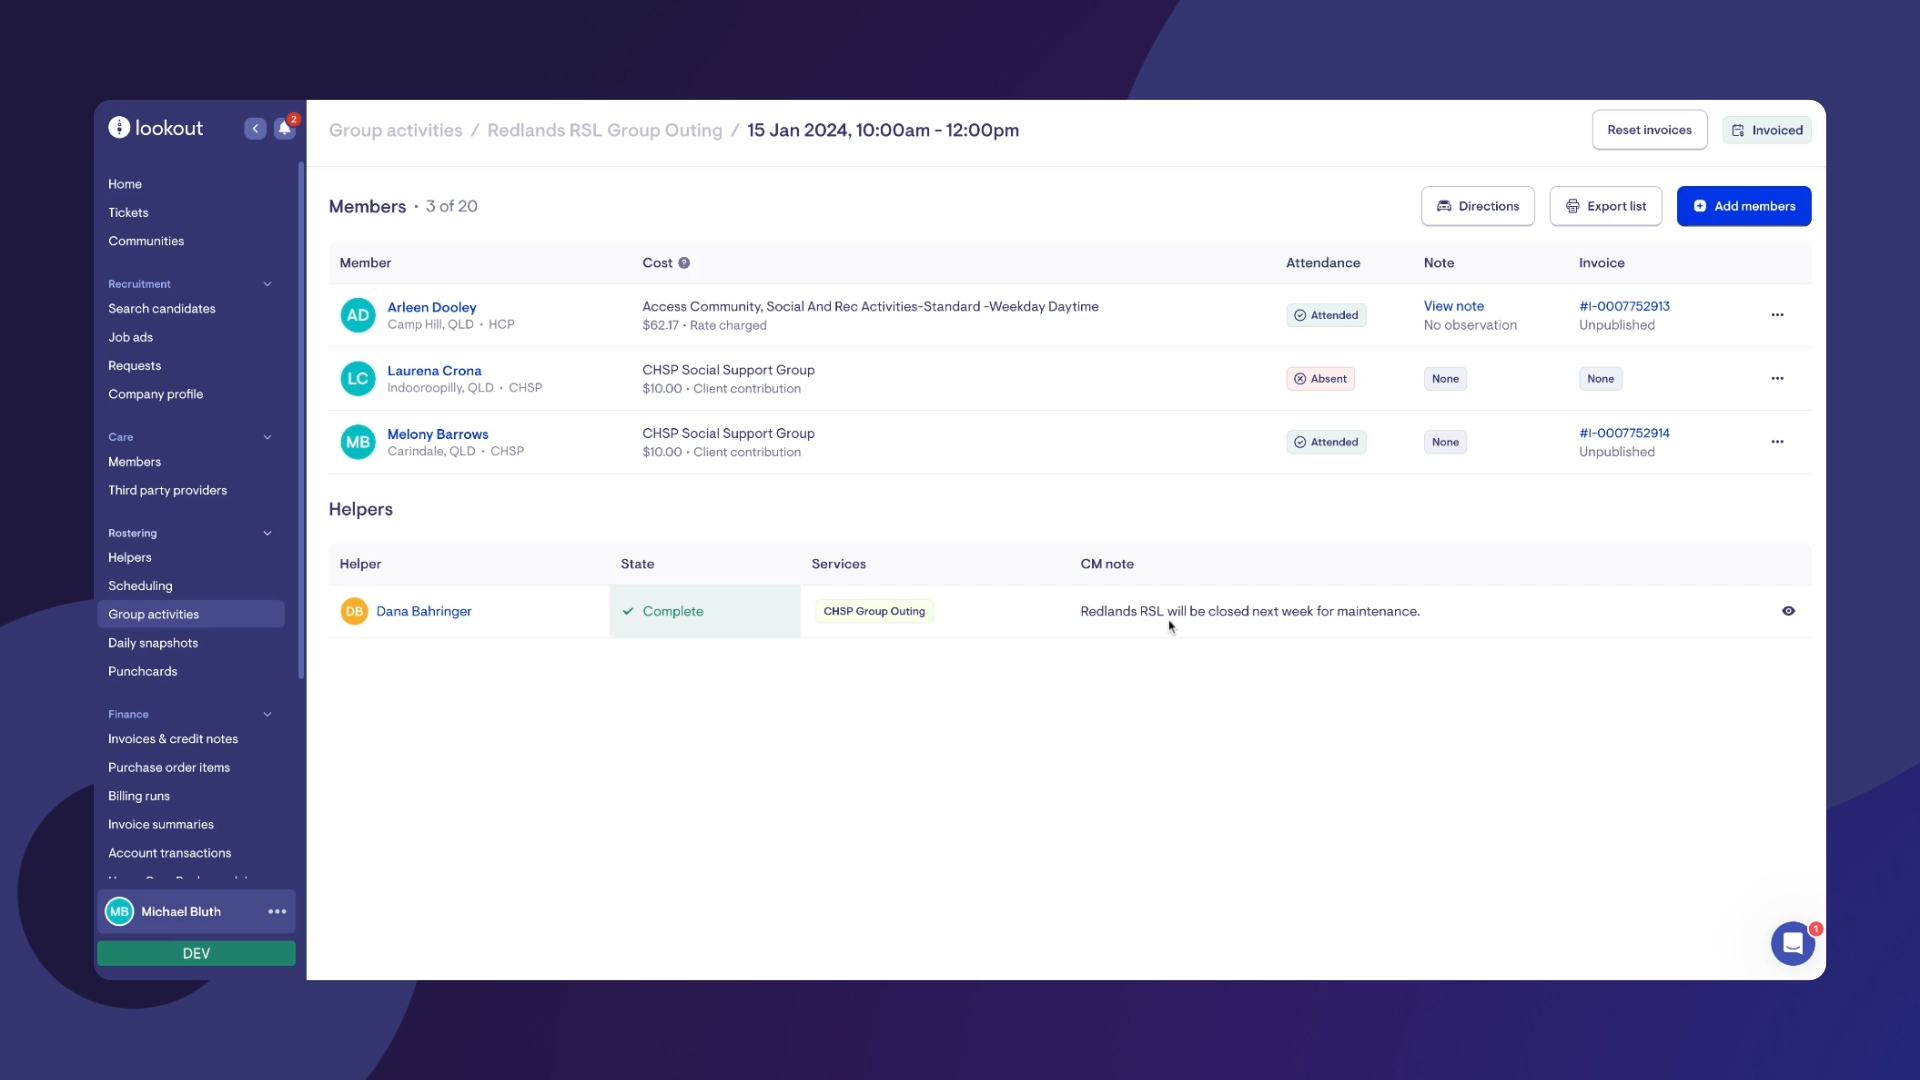Go to Invoices & credit notes

173,739
